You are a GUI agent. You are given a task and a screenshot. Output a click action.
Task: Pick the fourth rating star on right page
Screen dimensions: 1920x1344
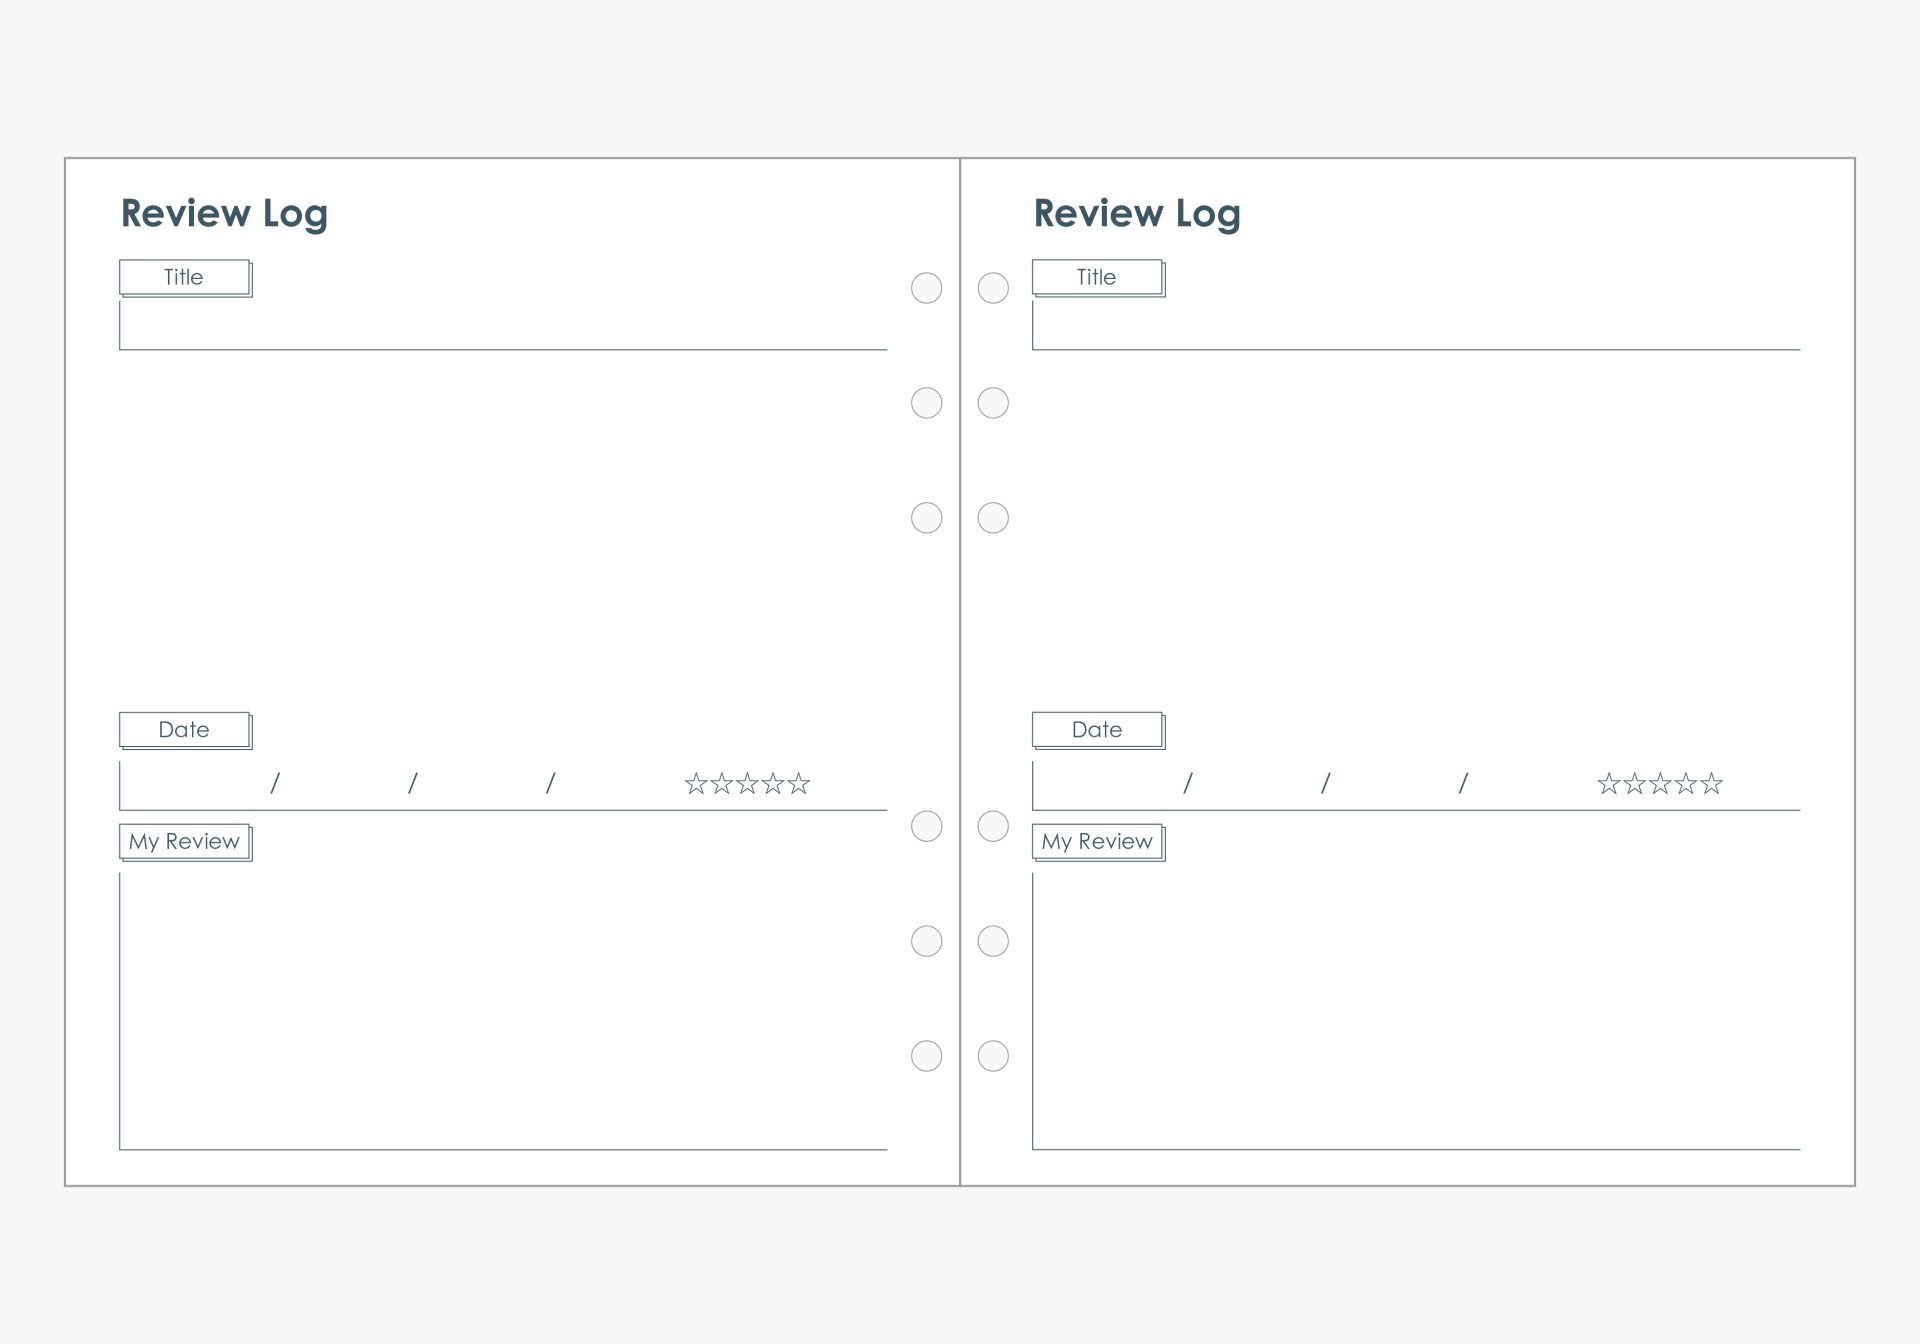pos(1686,783)
